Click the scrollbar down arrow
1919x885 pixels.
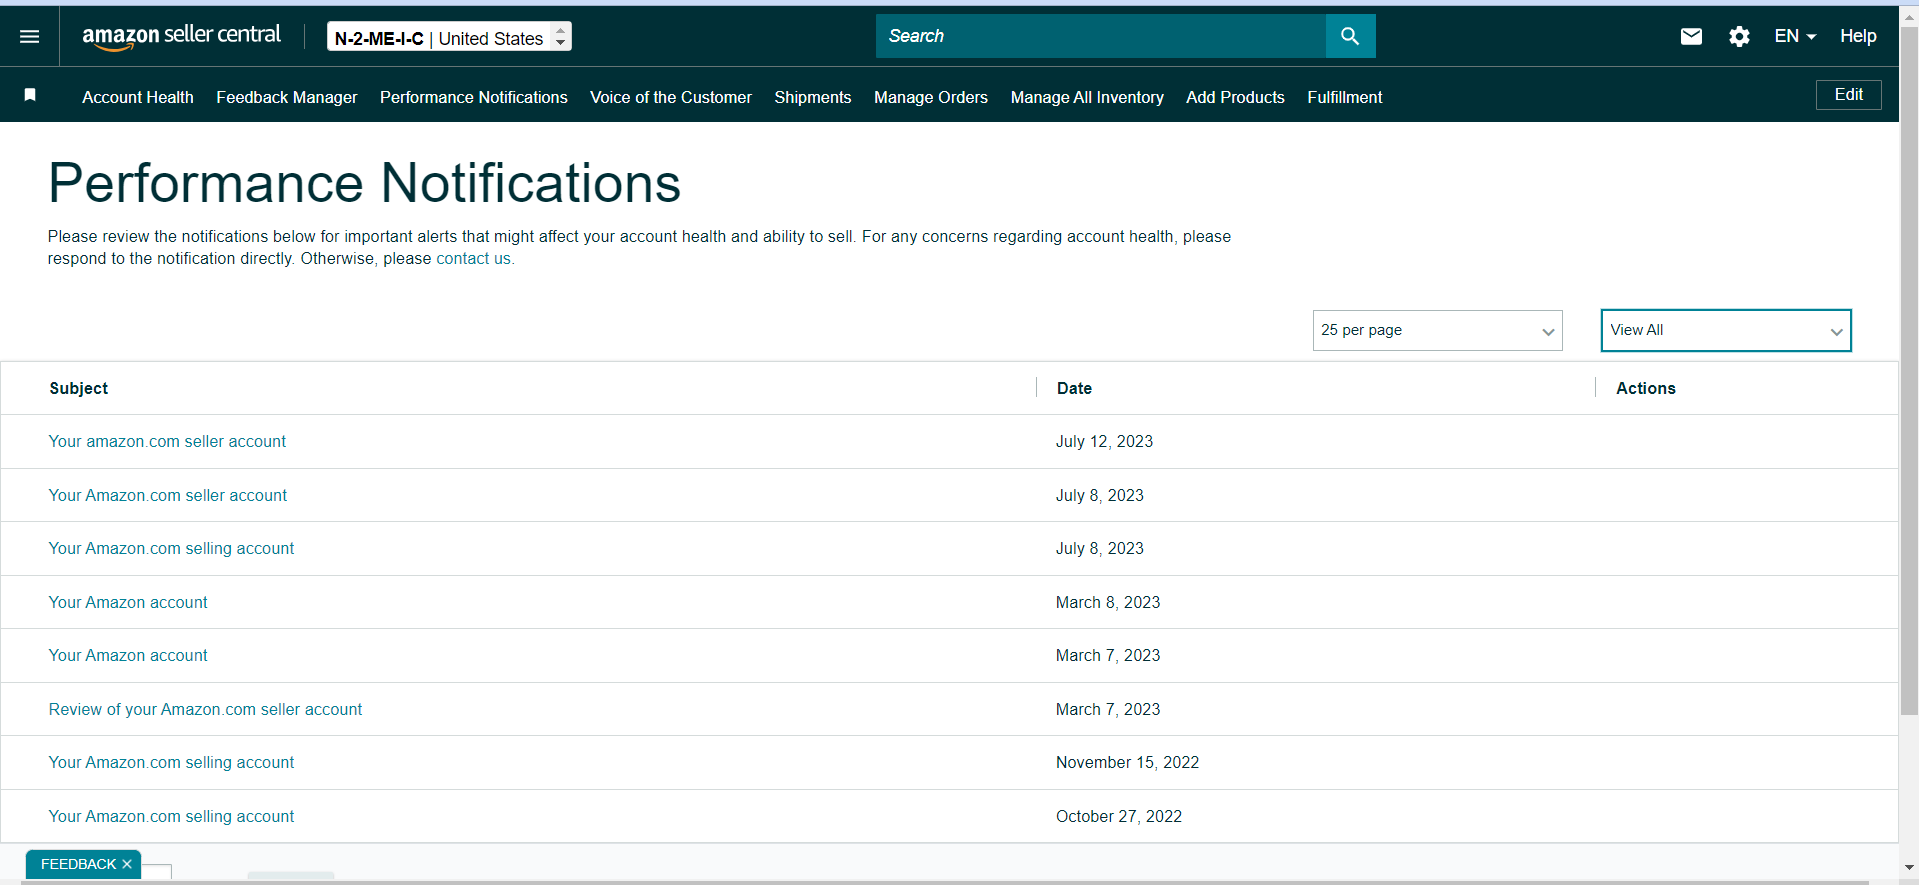pyautogui.click(x=1909, y=867)
